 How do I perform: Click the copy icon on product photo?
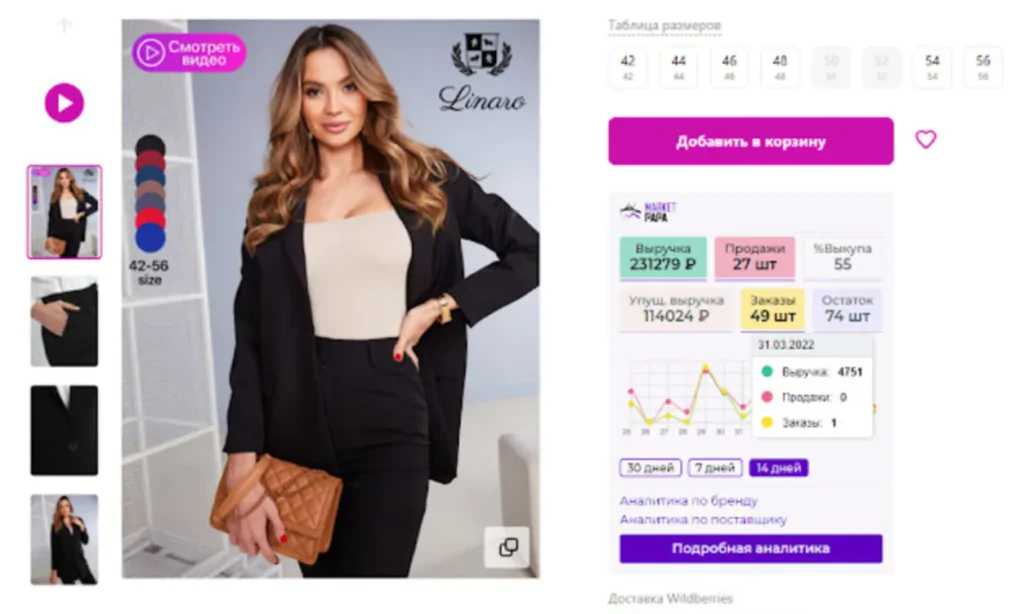(x=507, y=547)
